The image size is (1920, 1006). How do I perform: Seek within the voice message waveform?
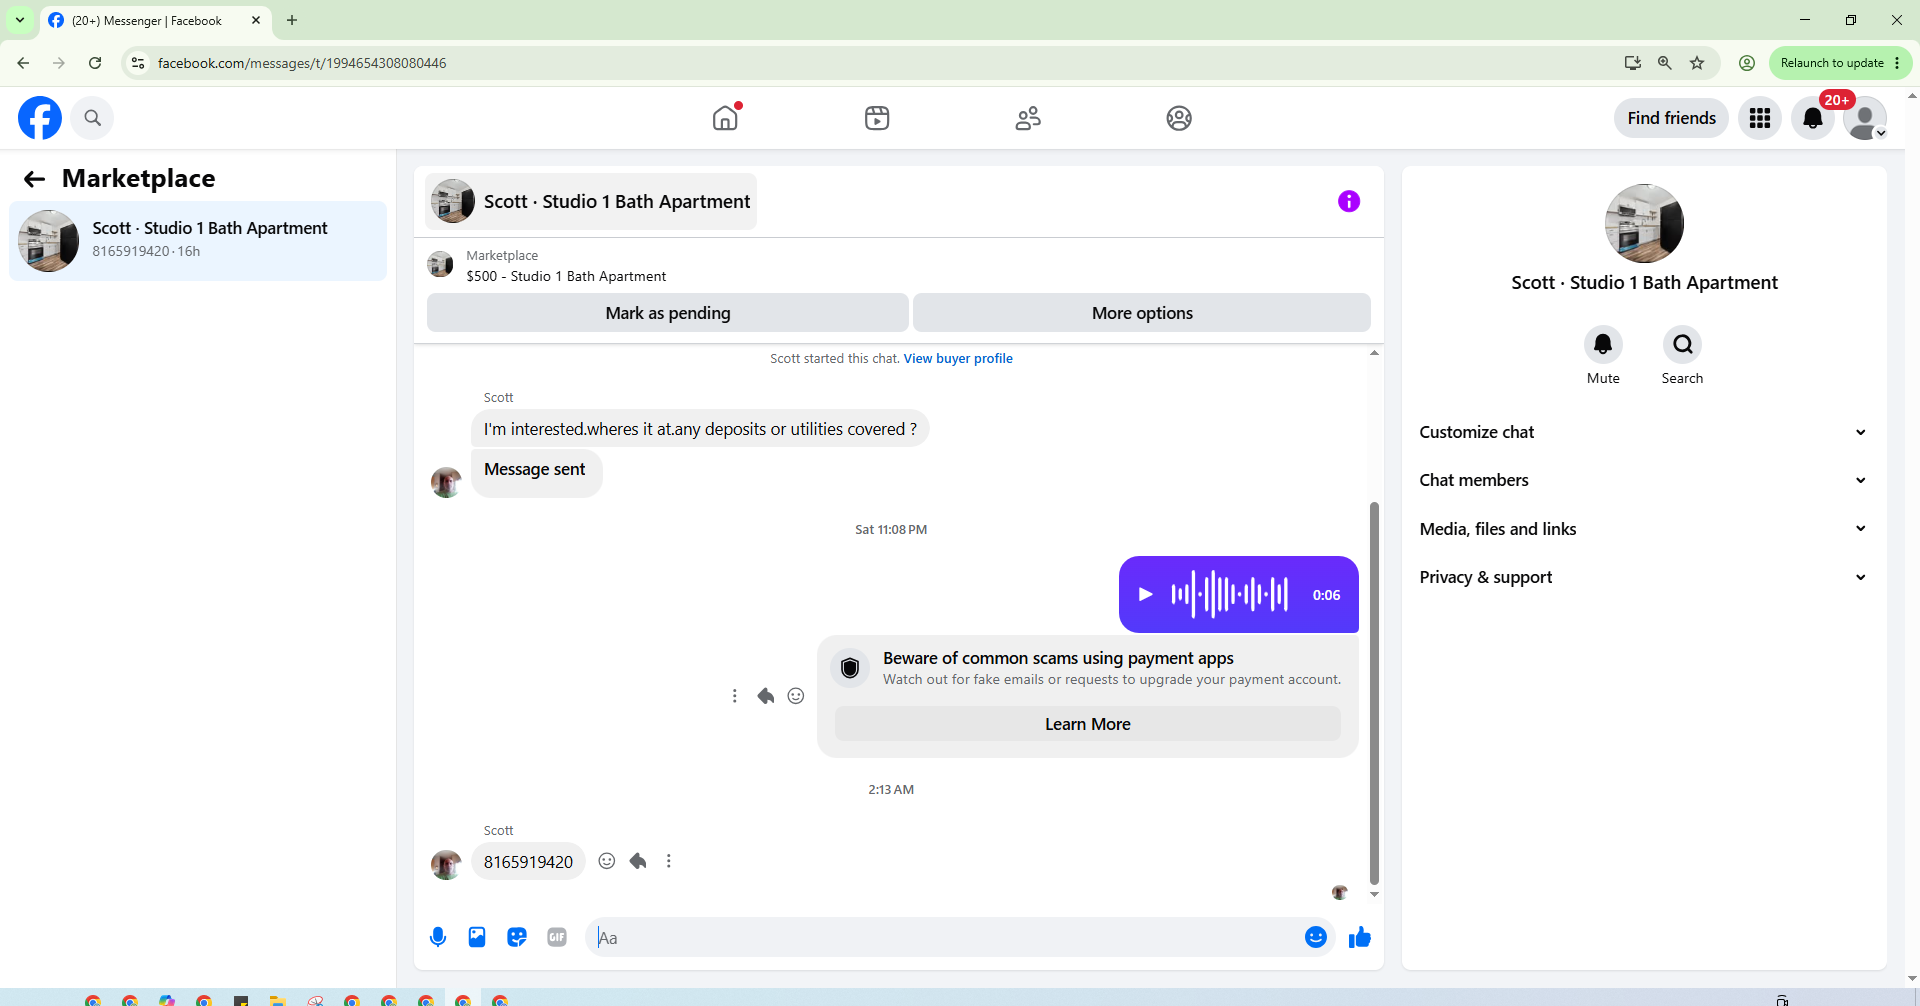1230,594
